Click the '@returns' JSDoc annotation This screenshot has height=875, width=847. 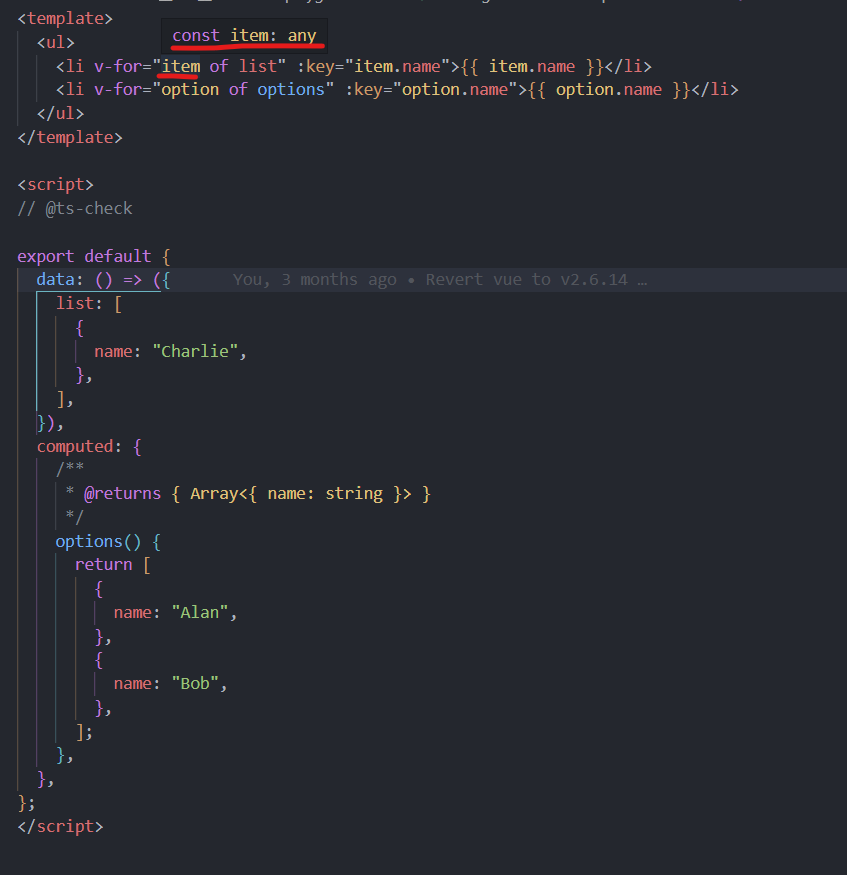click(x=121, y=493)
